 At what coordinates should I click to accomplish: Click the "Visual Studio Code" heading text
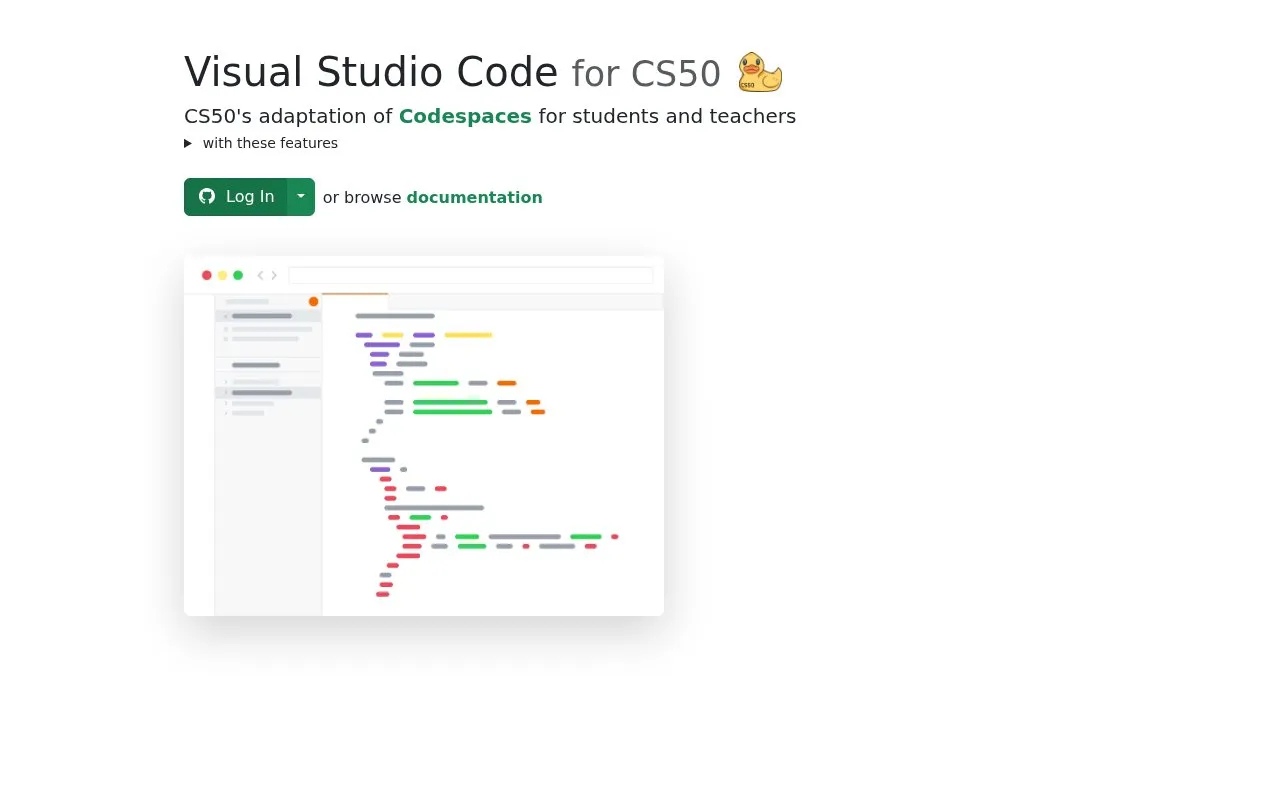coord(371,72)
